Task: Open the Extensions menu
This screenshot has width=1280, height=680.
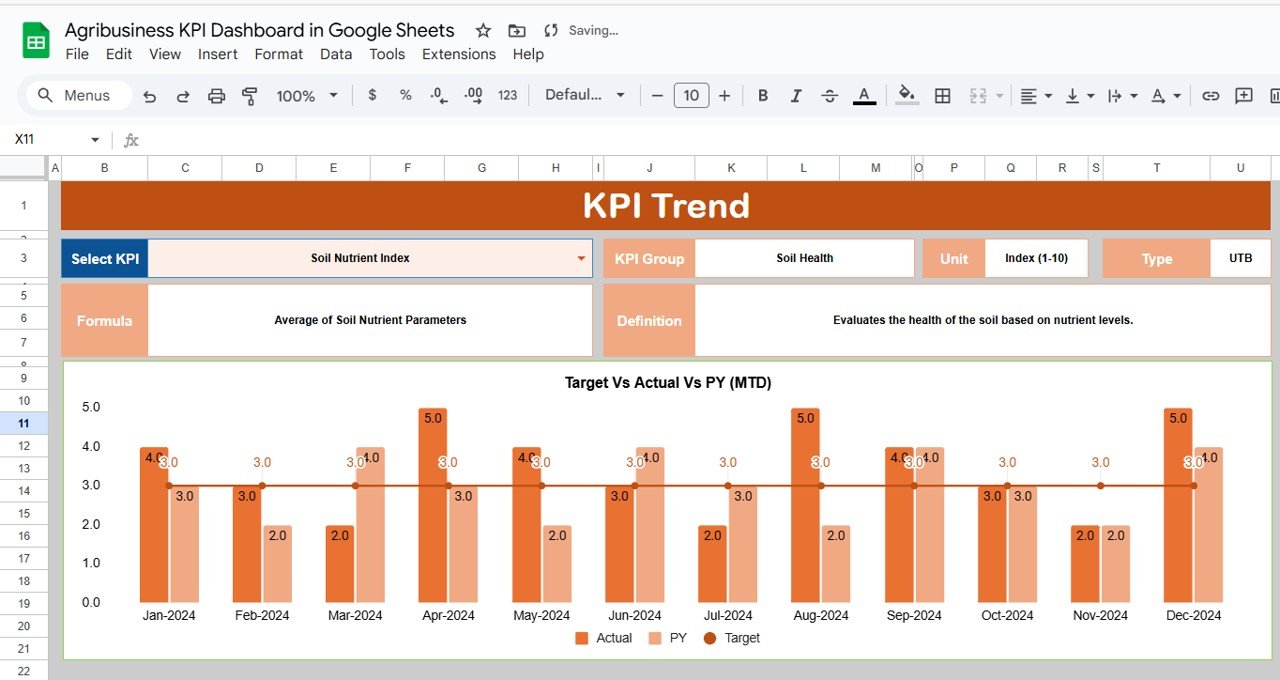Action: coord(459,54)
